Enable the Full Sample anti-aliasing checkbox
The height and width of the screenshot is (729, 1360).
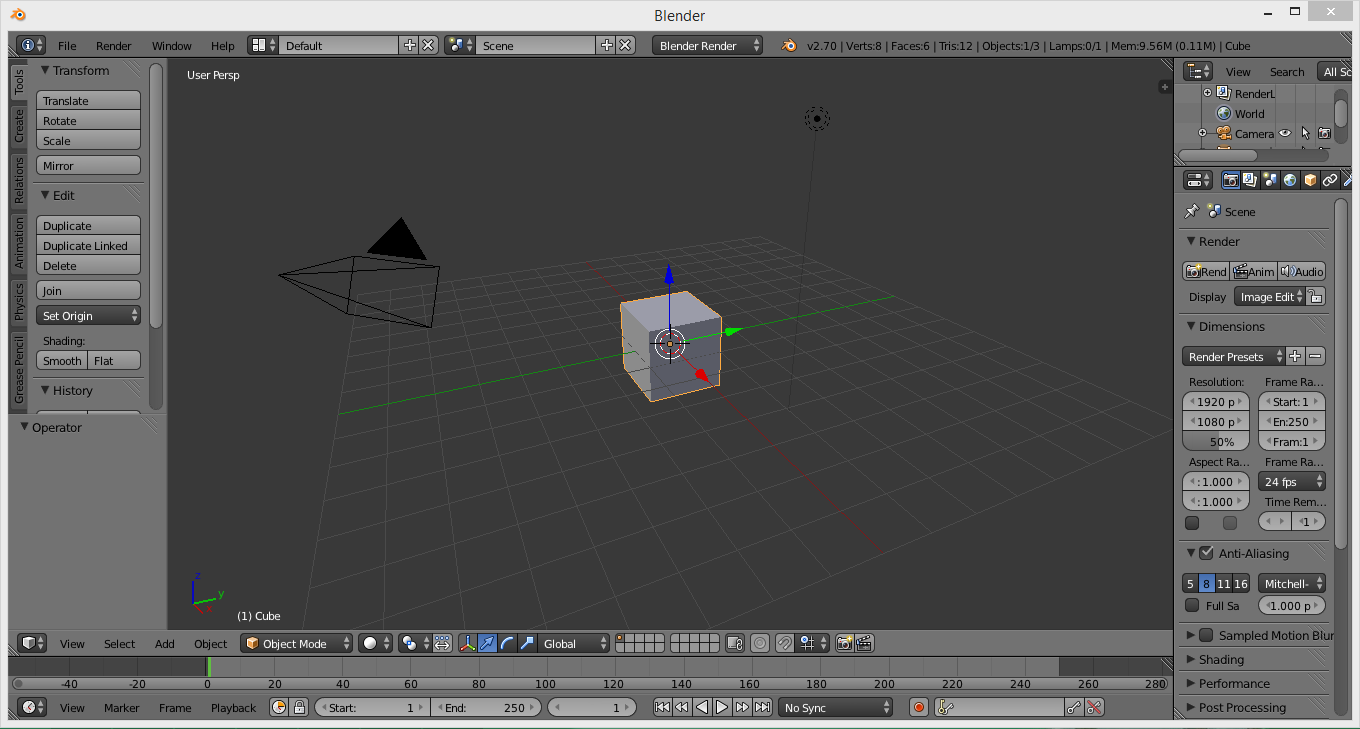coord(1192,605)
